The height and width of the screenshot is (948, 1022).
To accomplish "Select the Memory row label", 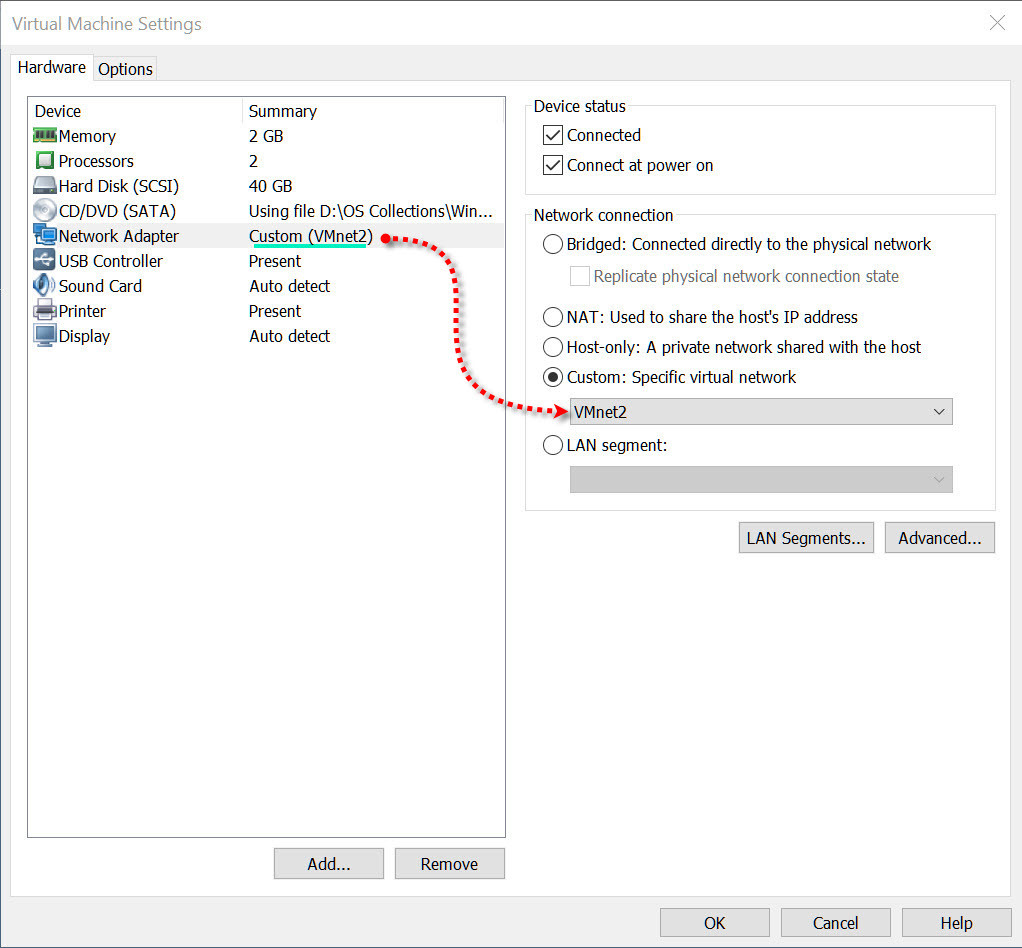I will tap(87, 136).
